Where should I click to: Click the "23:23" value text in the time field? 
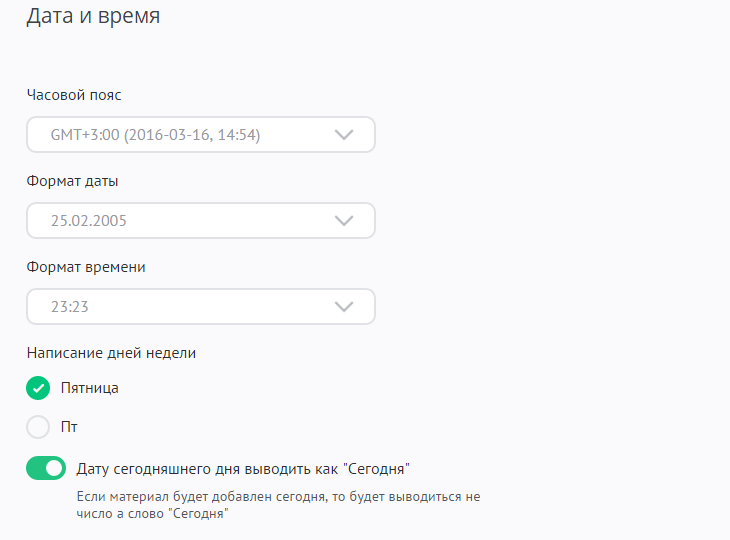pos(70,307)
